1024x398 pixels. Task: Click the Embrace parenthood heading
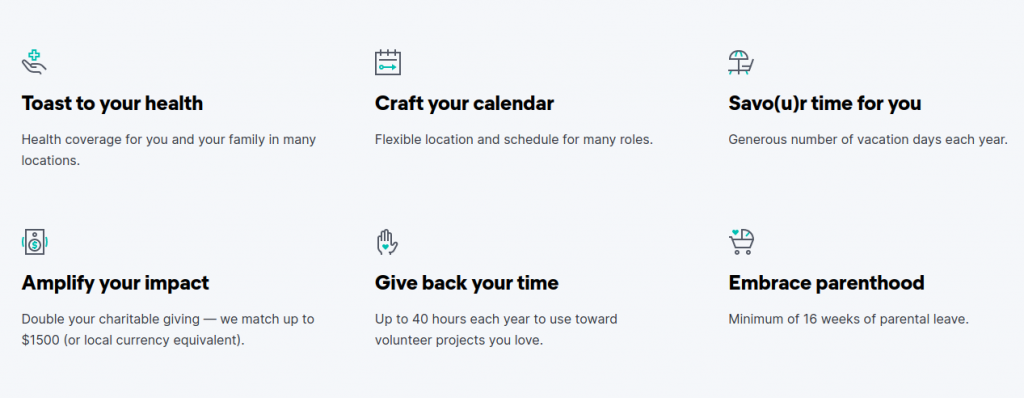(827, 283)
